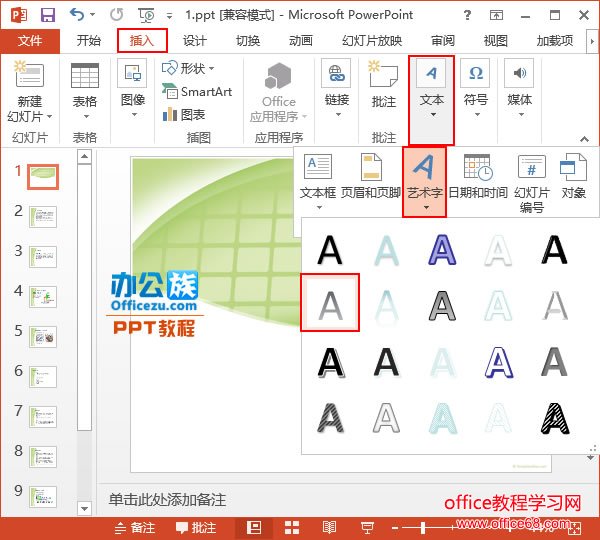Viewport: 600px width, 540px height.
Task: Open the 媒体 dropdown
Action: point(519,88)
